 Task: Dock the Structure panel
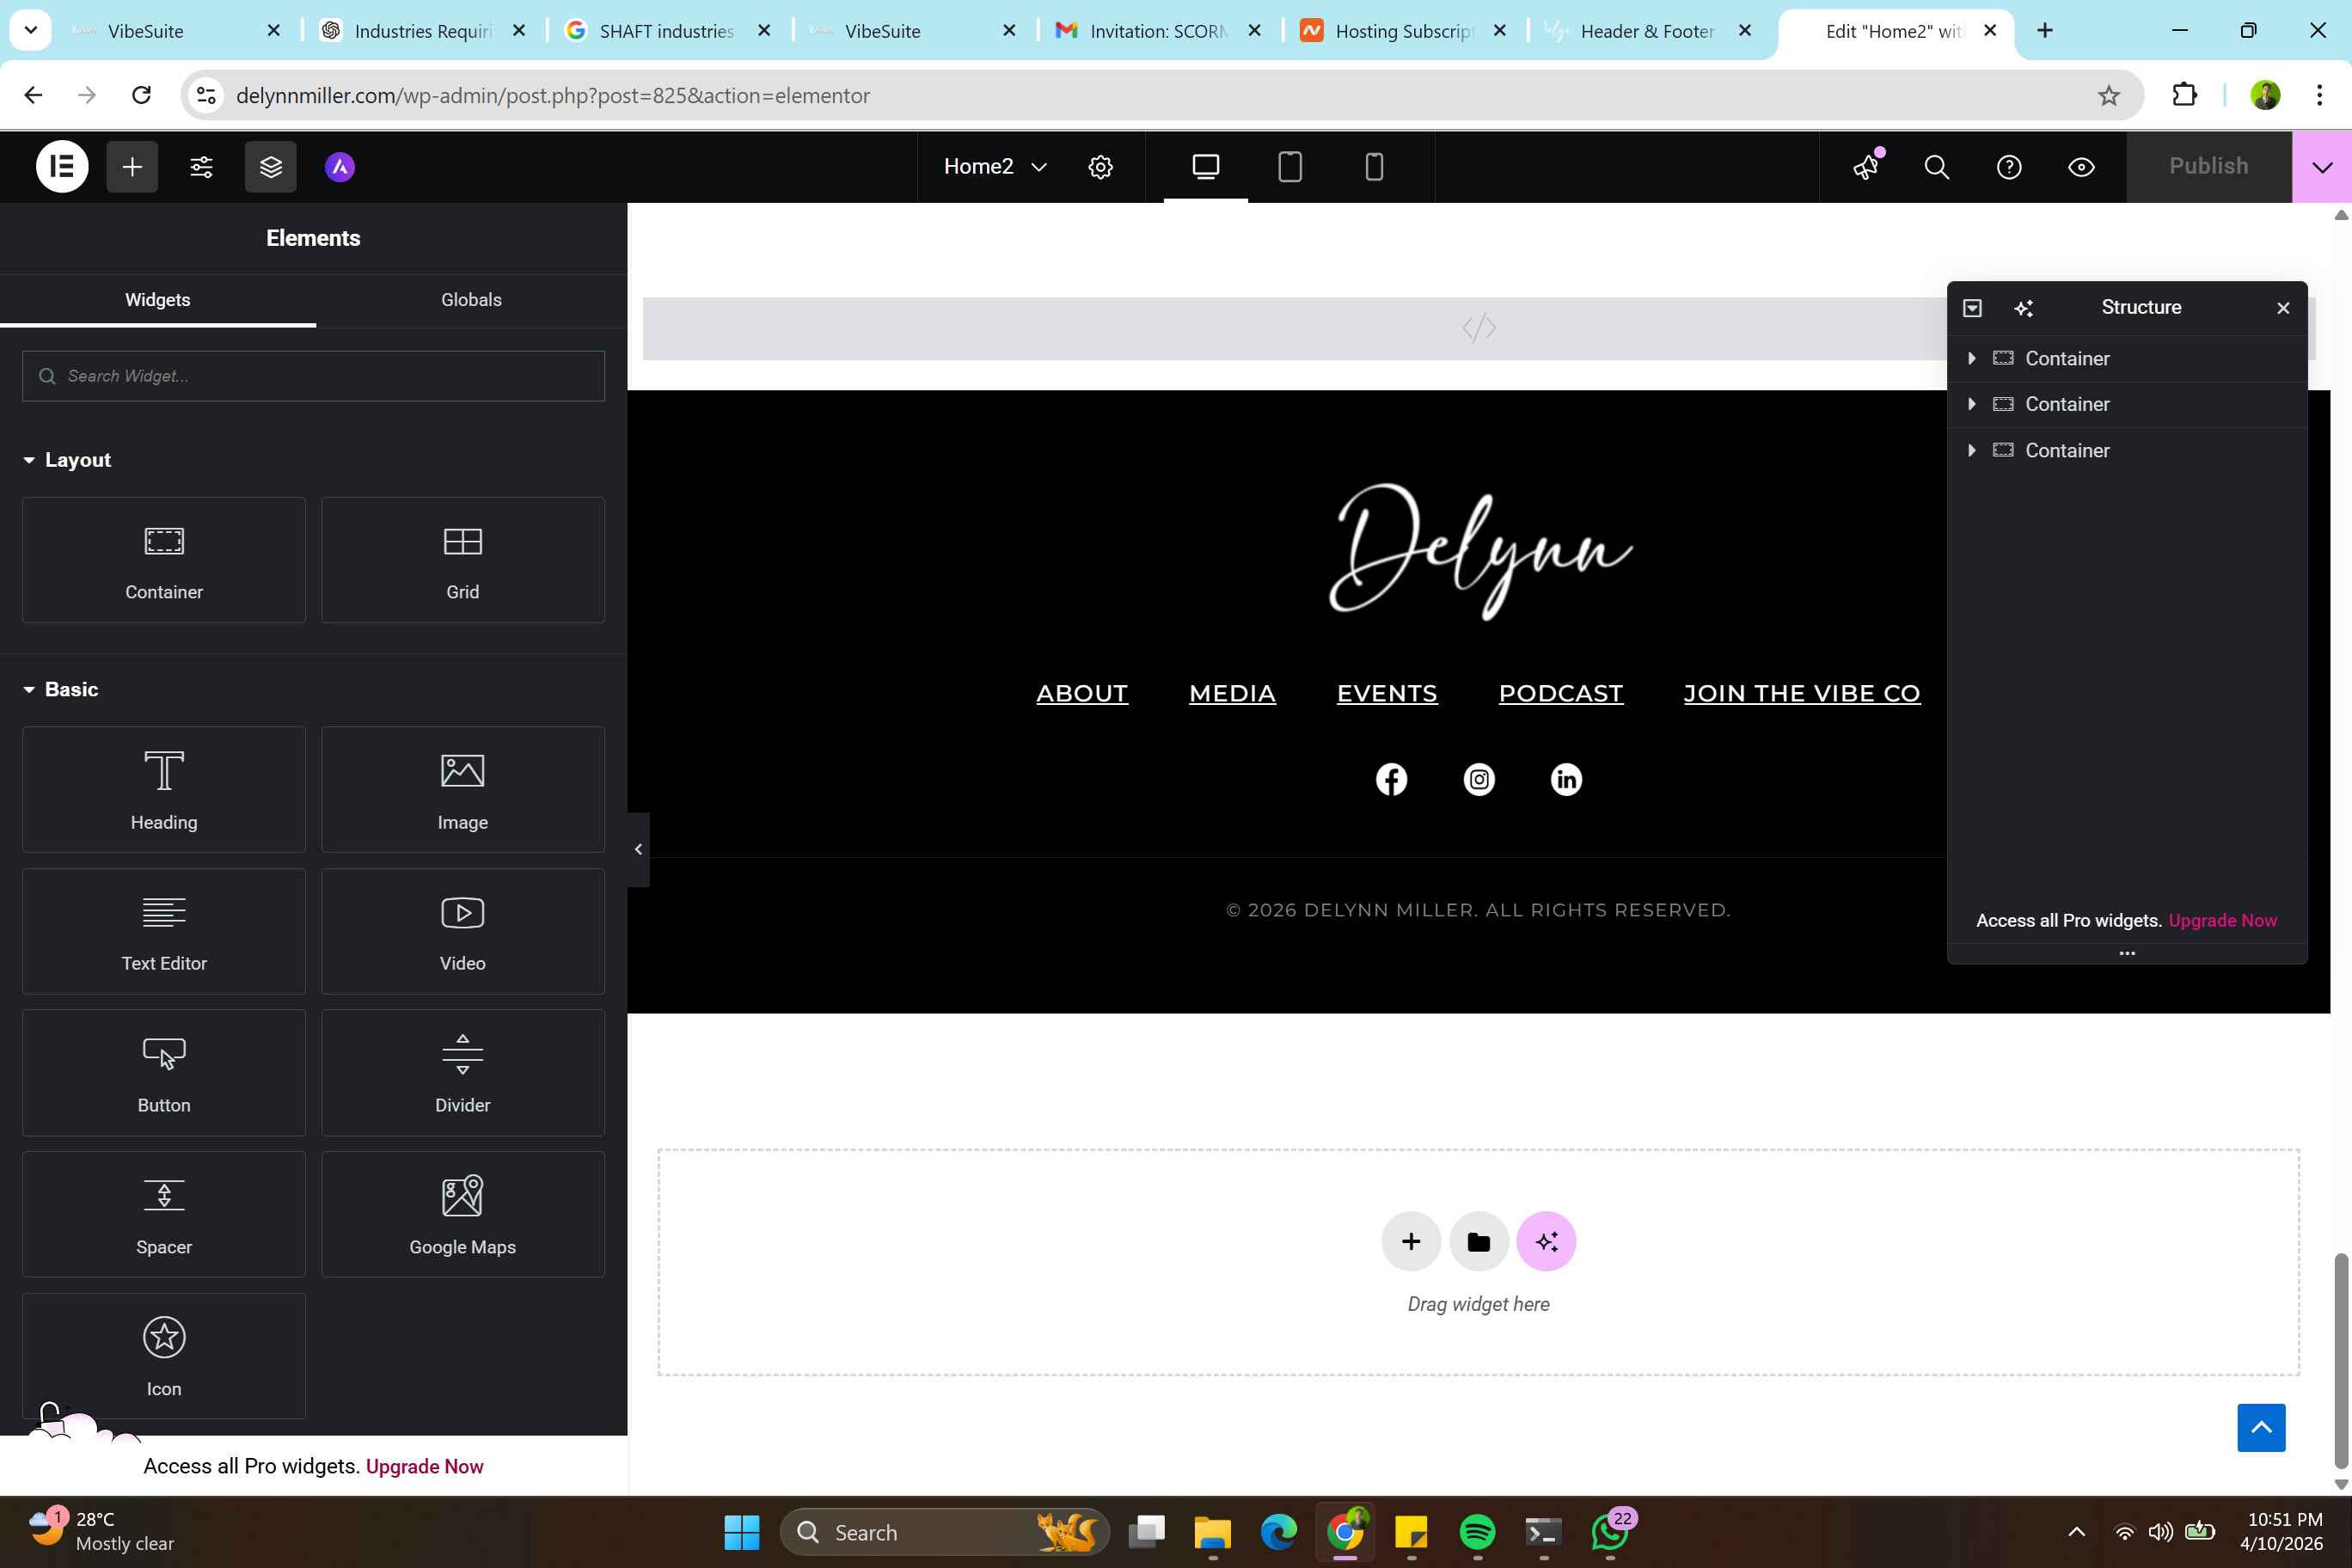(1972, 308)
